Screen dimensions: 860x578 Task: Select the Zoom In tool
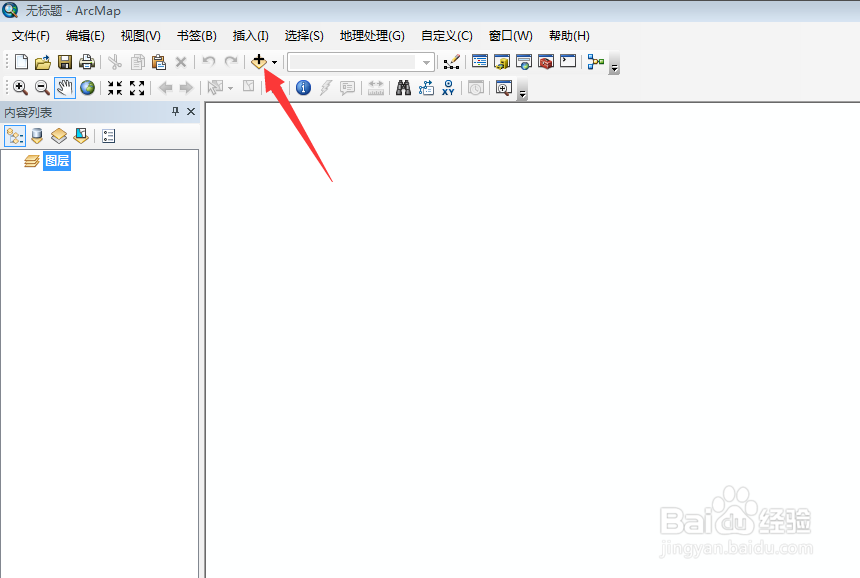tap(20, 88)
